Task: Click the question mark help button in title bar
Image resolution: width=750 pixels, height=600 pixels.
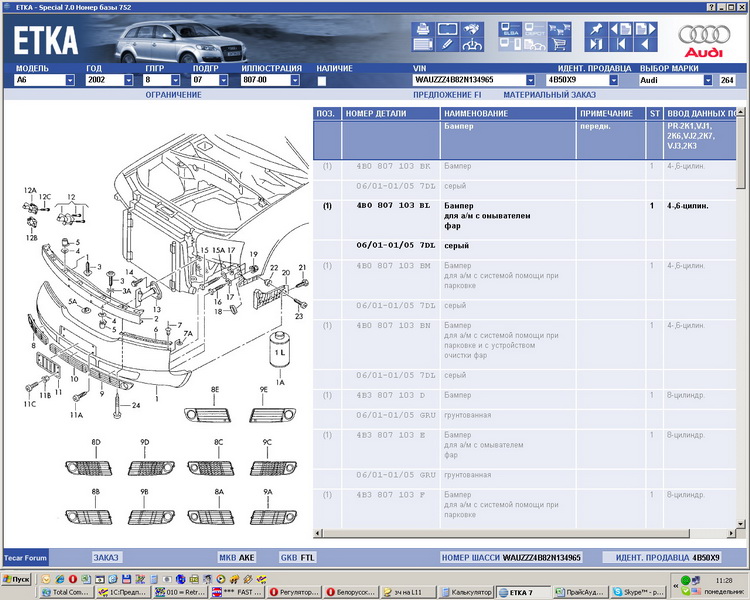Action: [711, 7]
